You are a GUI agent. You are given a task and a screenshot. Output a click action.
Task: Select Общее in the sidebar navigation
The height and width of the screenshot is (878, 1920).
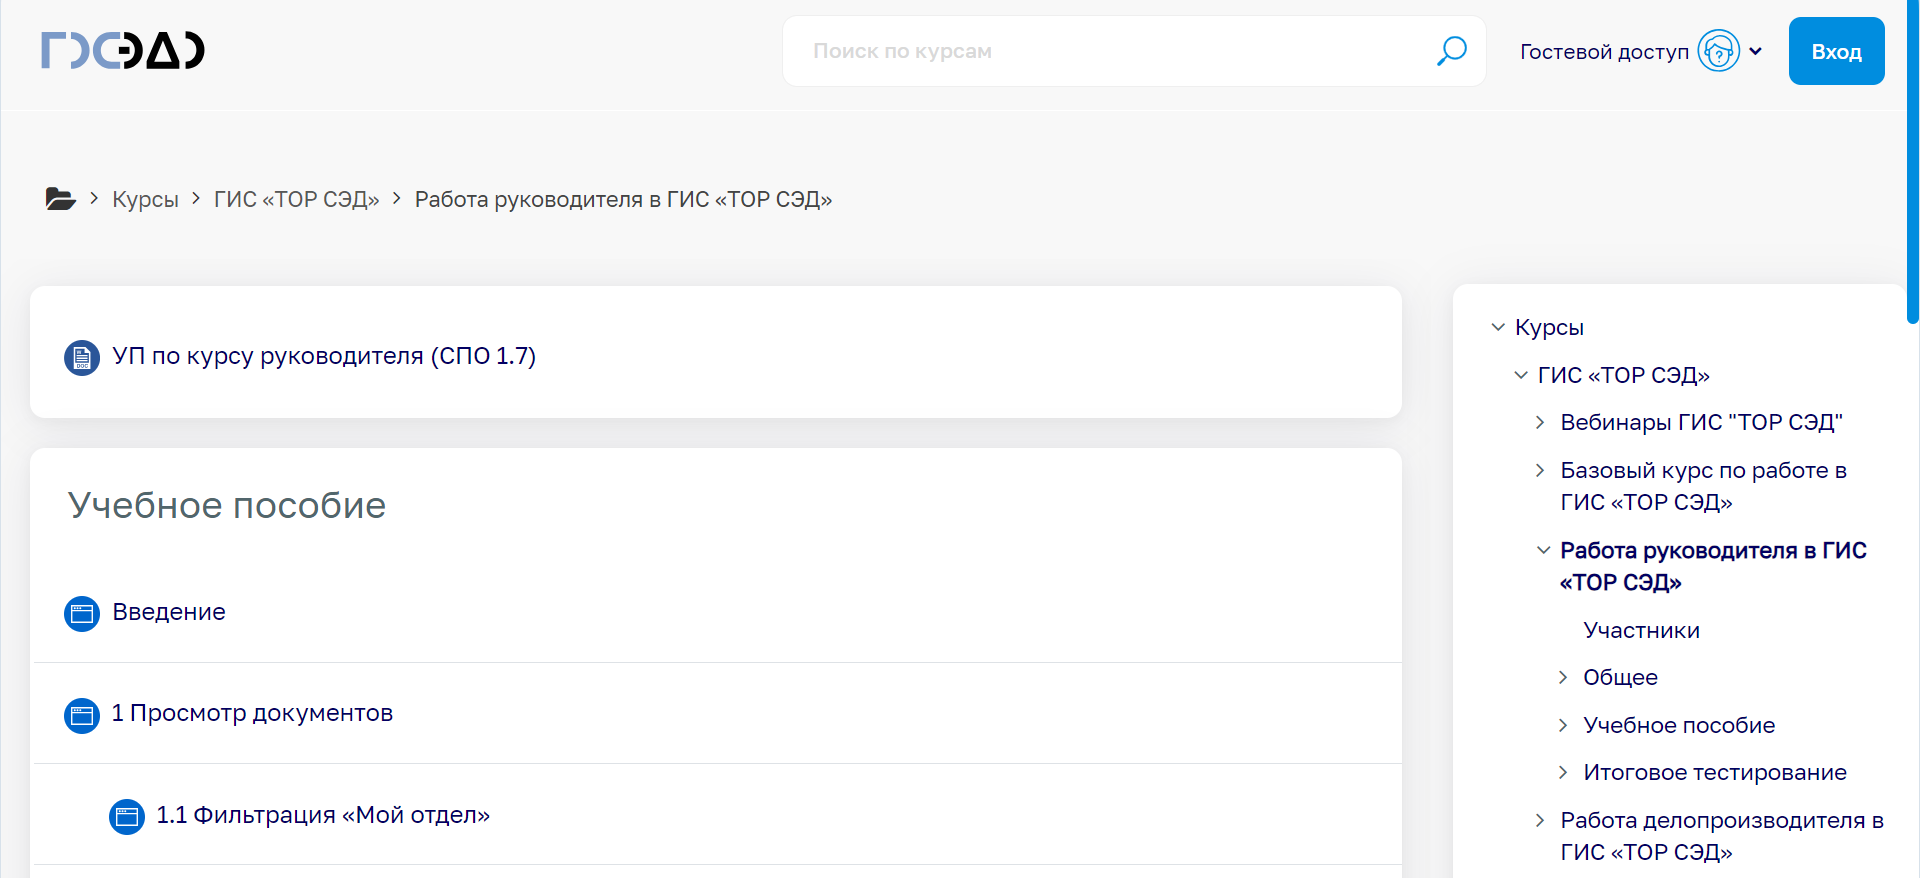[x=1620, y=677]
